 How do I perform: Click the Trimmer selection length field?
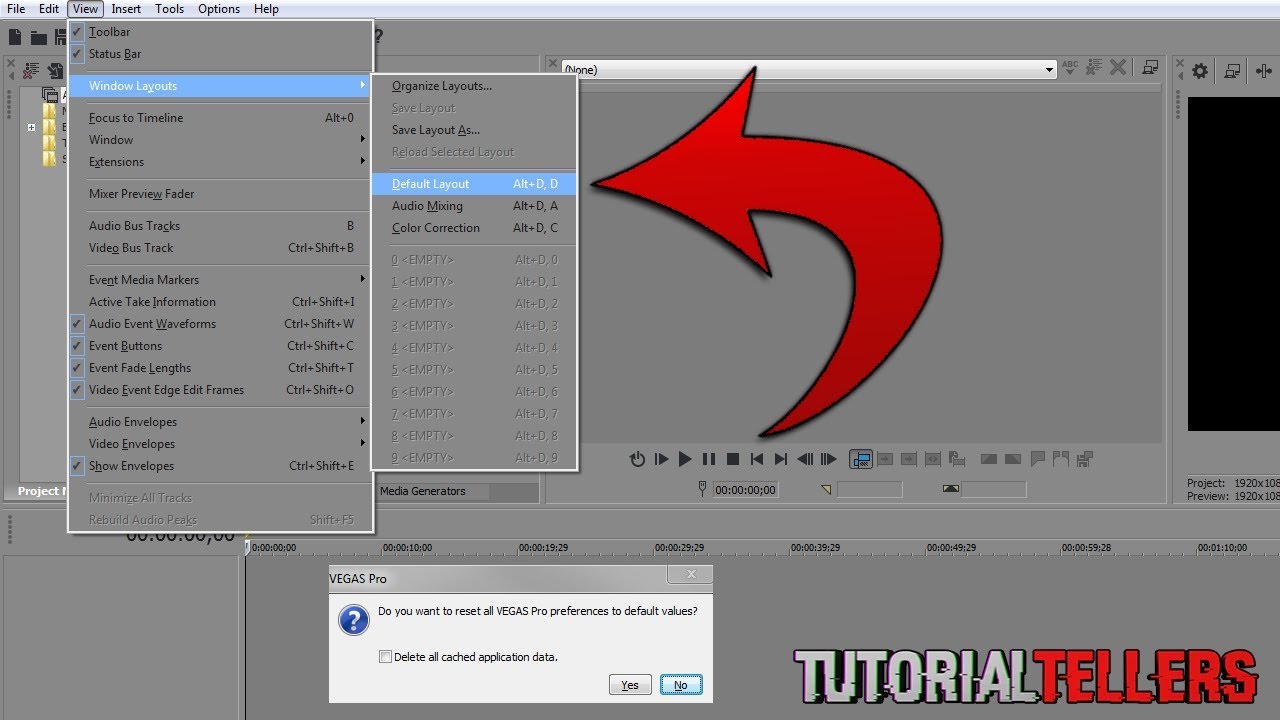[x=993, y=490]
